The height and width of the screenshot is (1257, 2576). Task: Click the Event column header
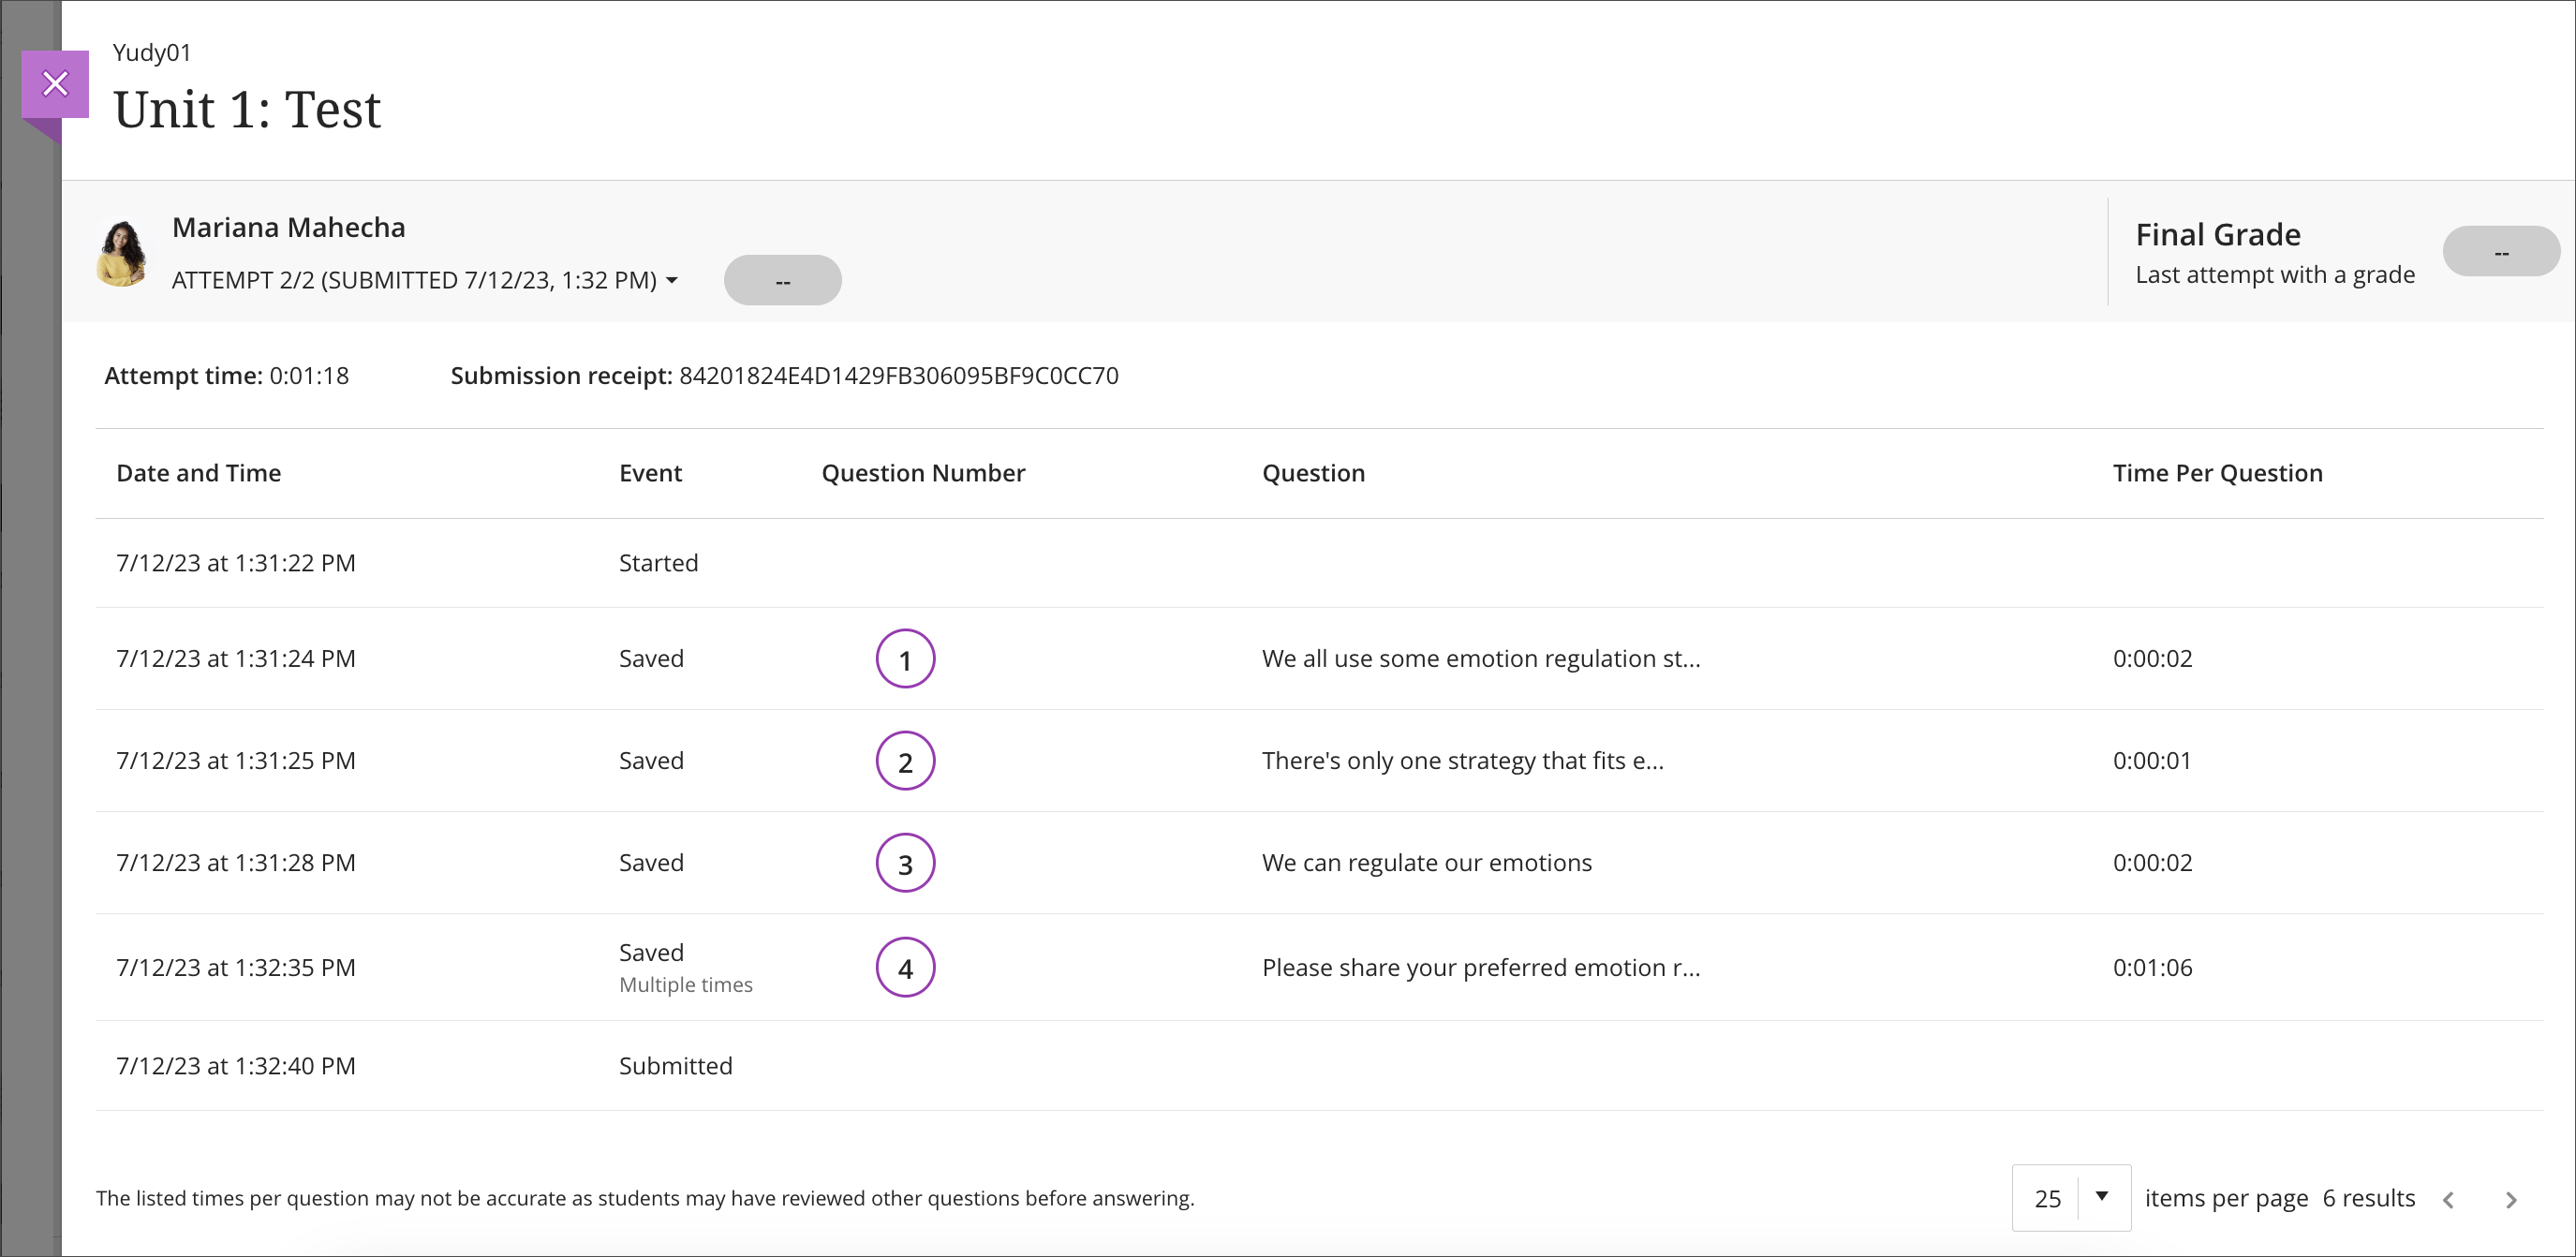tap(650, 472)
